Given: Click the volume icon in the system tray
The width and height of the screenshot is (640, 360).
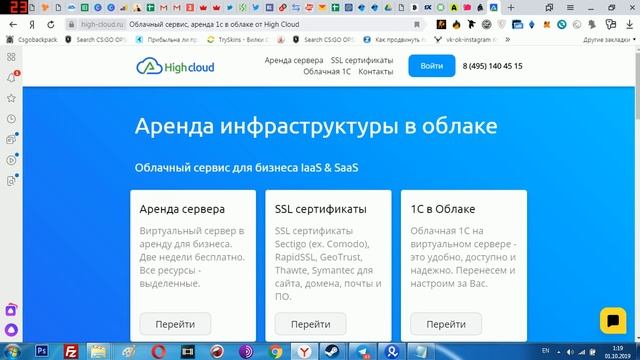Looking at the screenshot, I should click(570, 351).
